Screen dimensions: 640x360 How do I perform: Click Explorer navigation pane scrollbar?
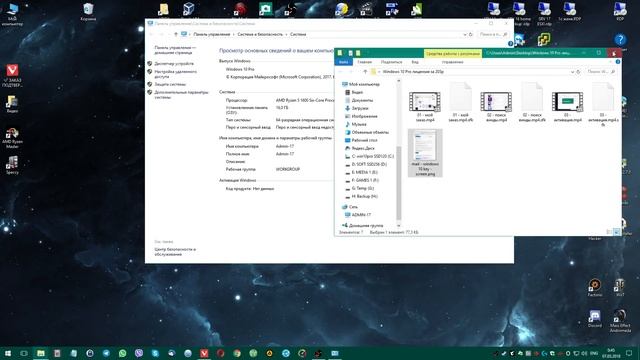coord(399,182)
